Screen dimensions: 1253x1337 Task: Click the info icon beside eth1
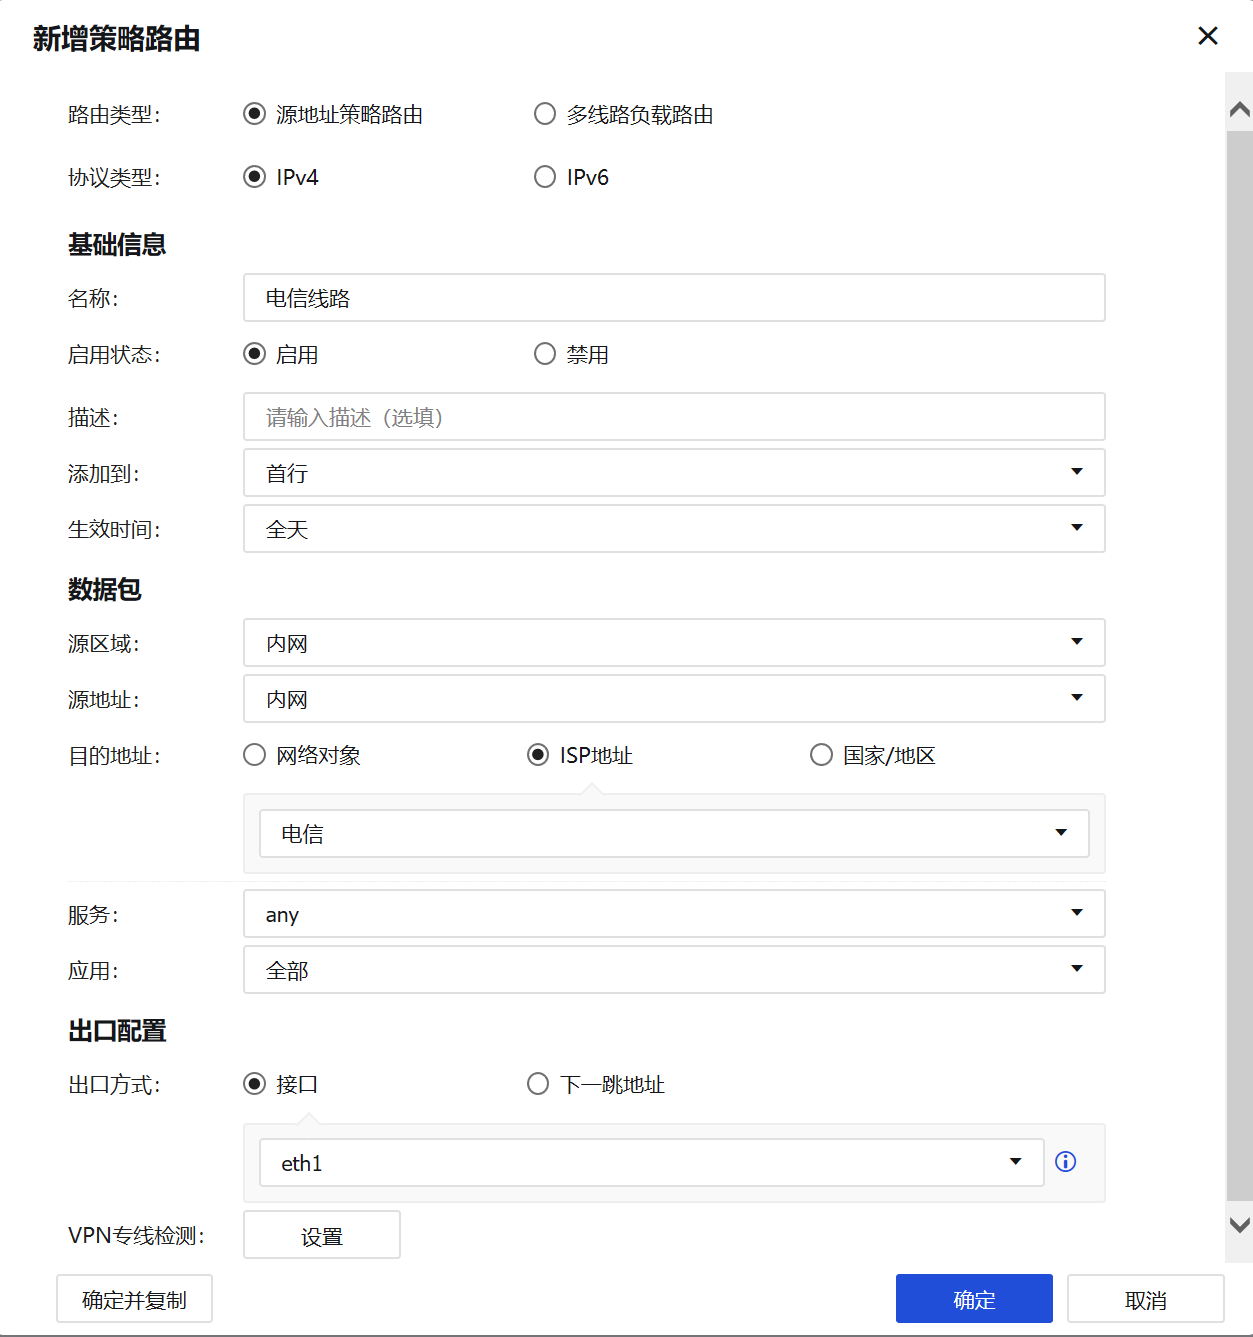tap(1065, 1161)
